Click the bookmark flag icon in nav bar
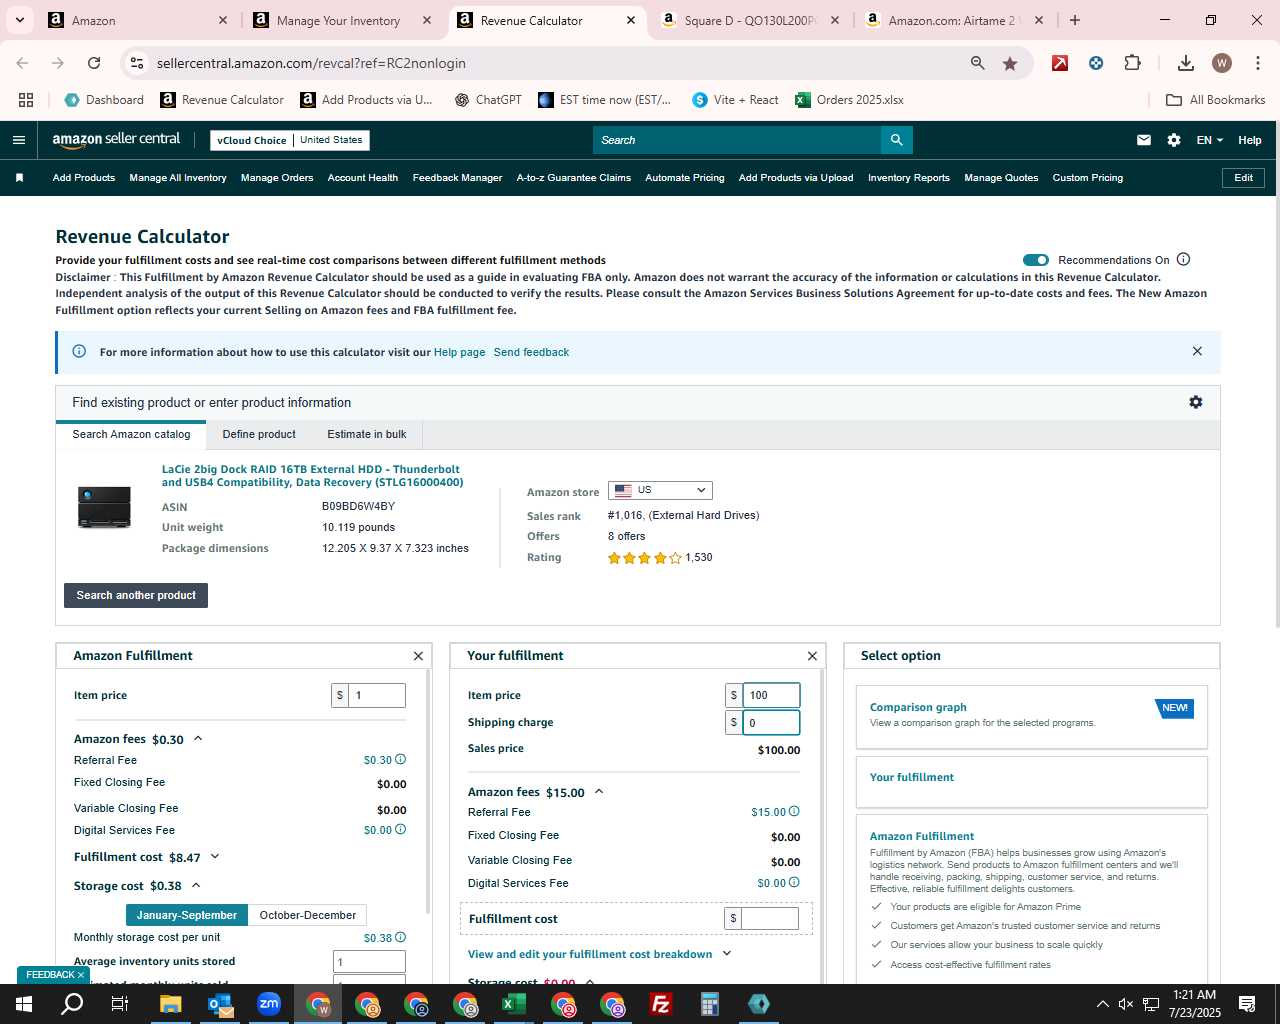The height and width of the screenshot is (1024, 1280). 19,178
